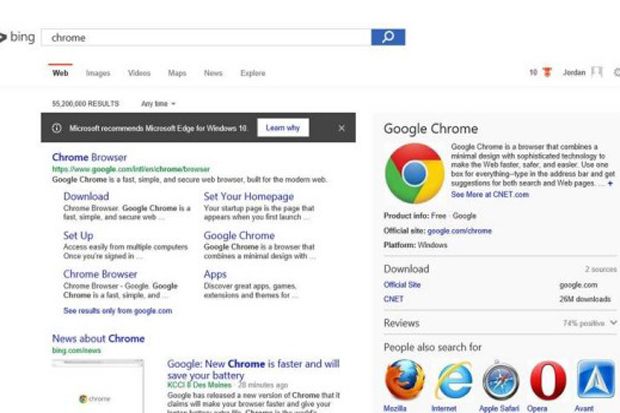Open the New Chrome is faster article
620x413 pixels.
(253, 369)
